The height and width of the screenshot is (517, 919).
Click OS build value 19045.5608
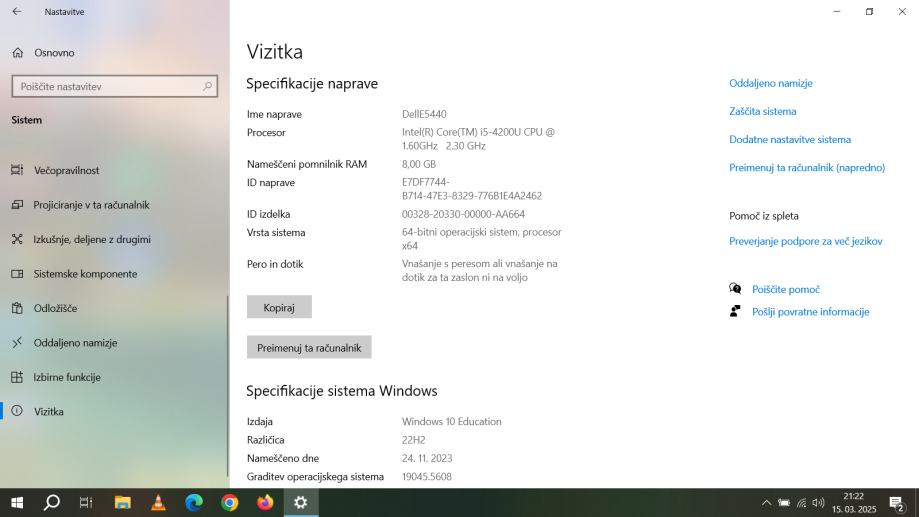point(427,477)
